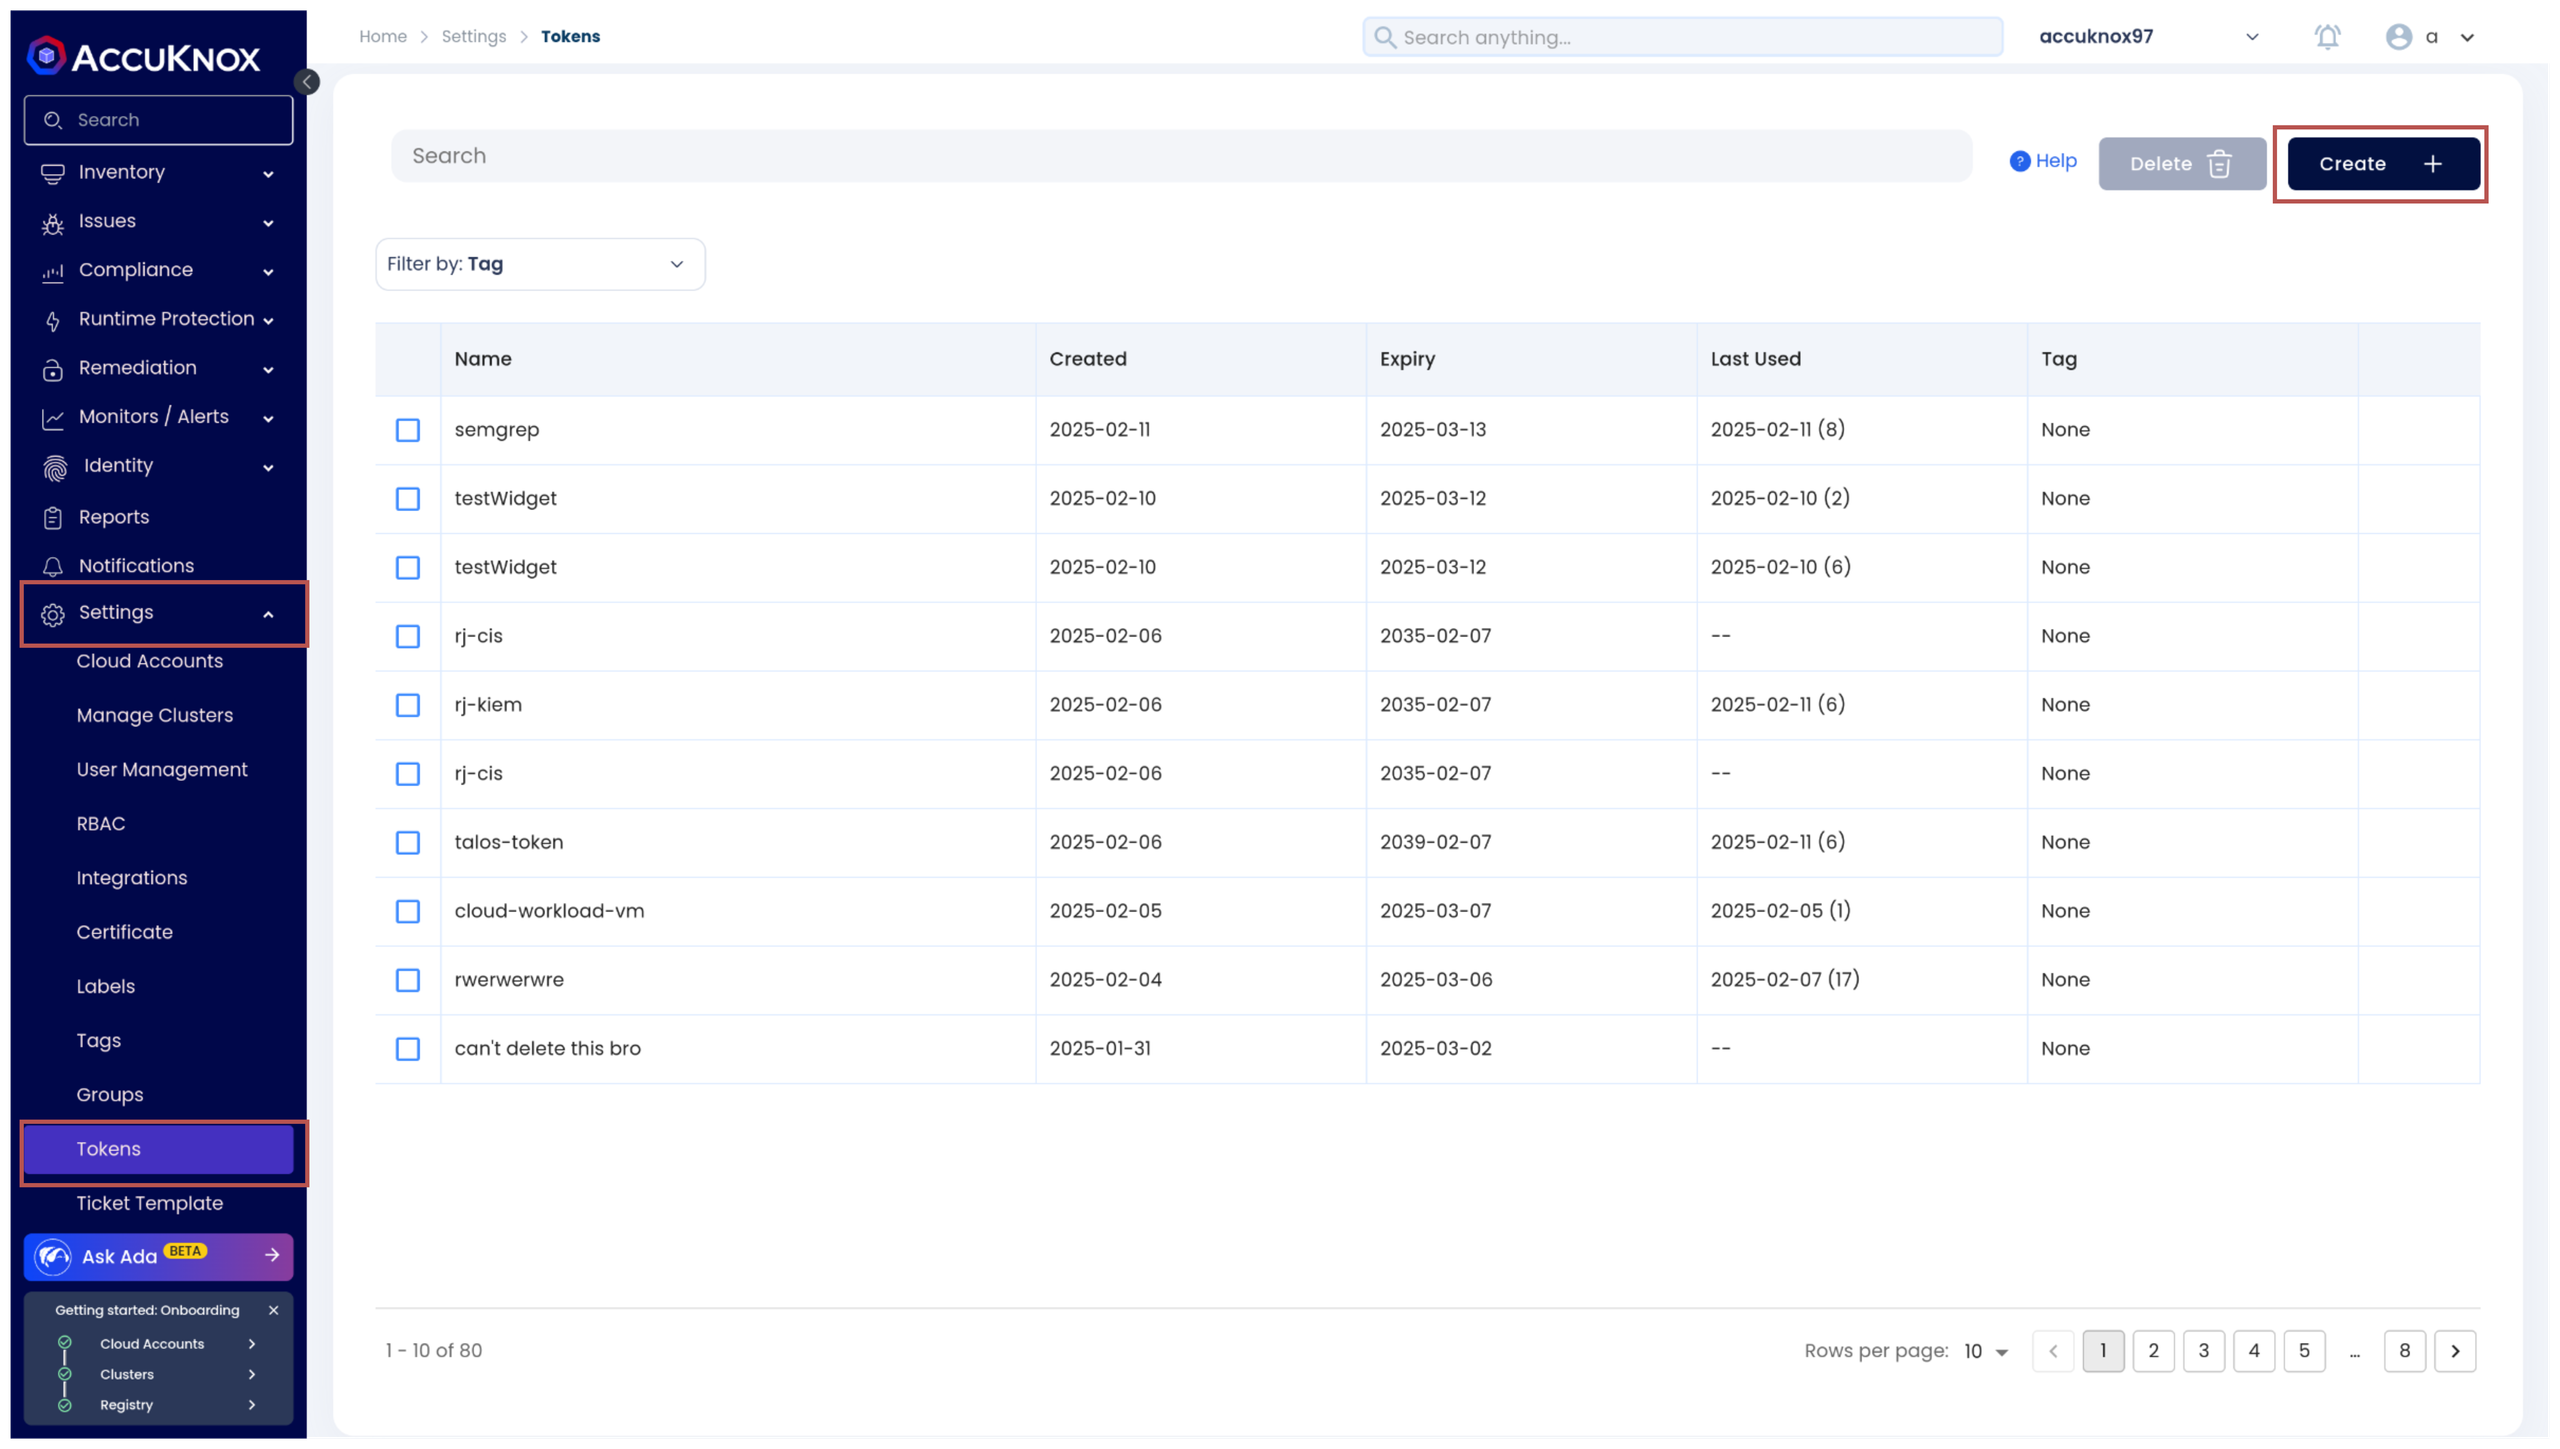Go to Settings breadcrumb link
The image size is (2560, 1449).
coord(474,36)
